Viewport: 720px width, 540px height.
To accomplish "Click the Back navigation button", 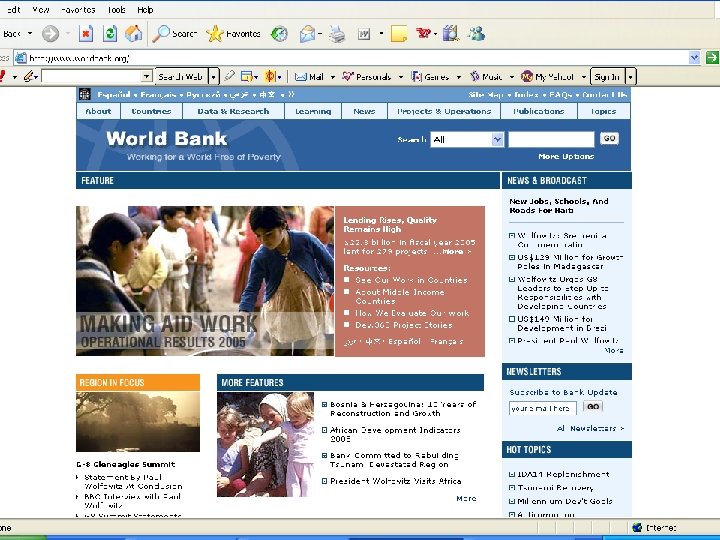I will (x=12, y=33).
